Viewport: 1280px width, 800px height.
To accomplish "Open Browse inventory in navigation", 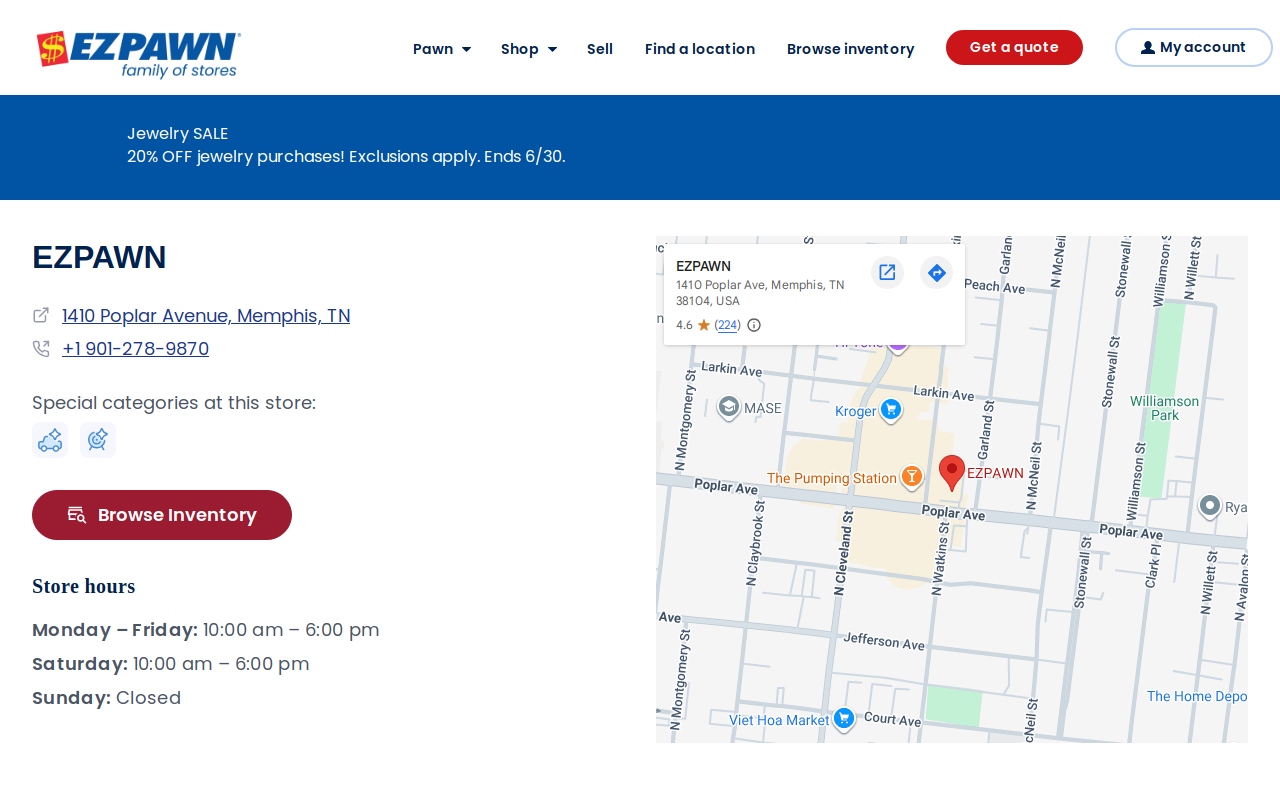I will [x=851, y=49].
